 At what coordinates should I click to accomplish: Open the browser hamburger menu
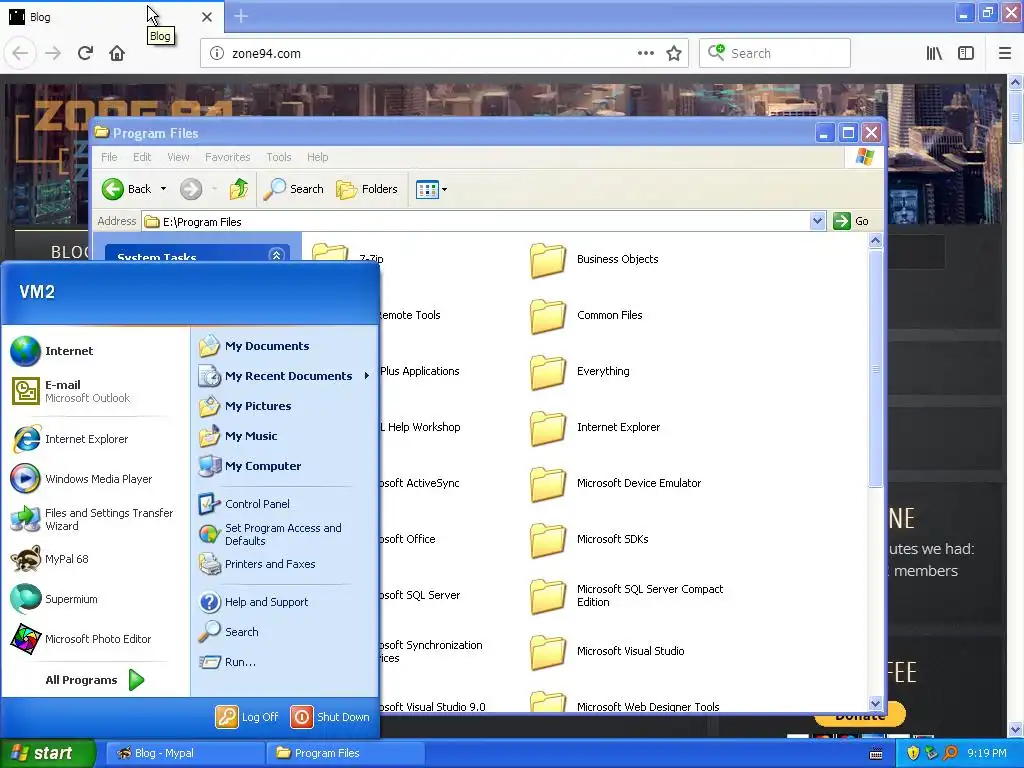(x=1005, y=54)
